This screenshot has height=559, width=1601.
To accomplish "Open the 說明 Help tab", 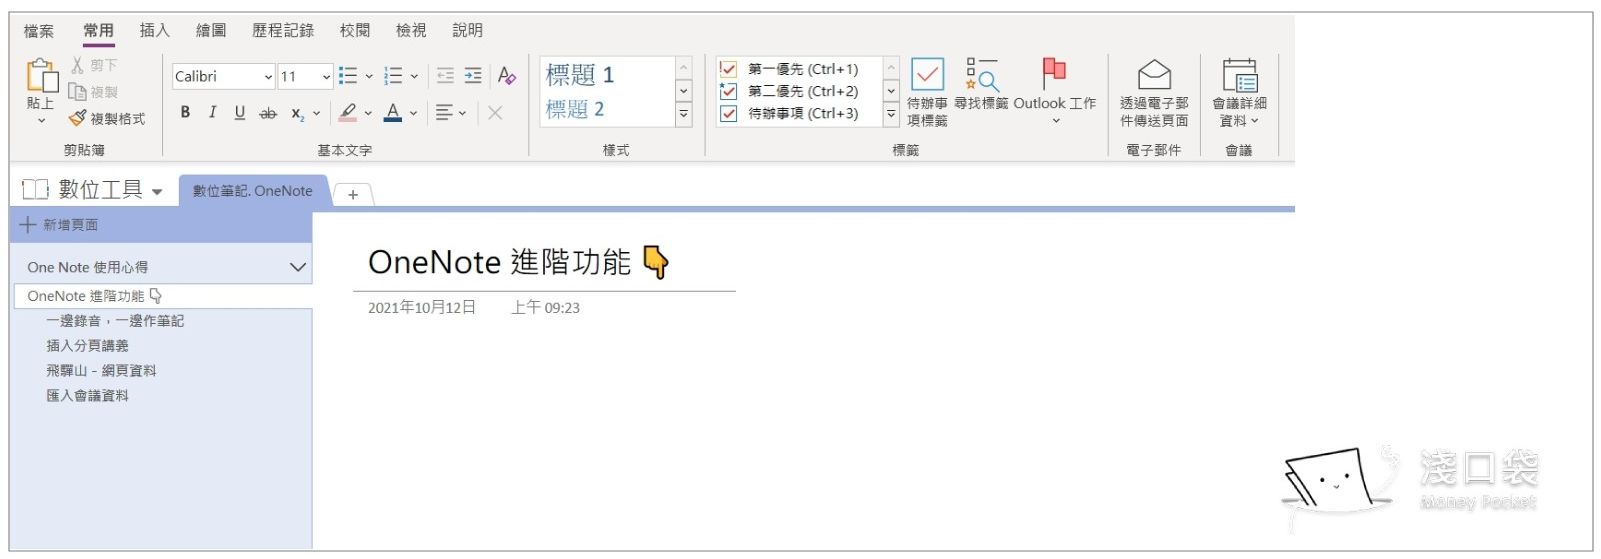I will tap(468, 31).
